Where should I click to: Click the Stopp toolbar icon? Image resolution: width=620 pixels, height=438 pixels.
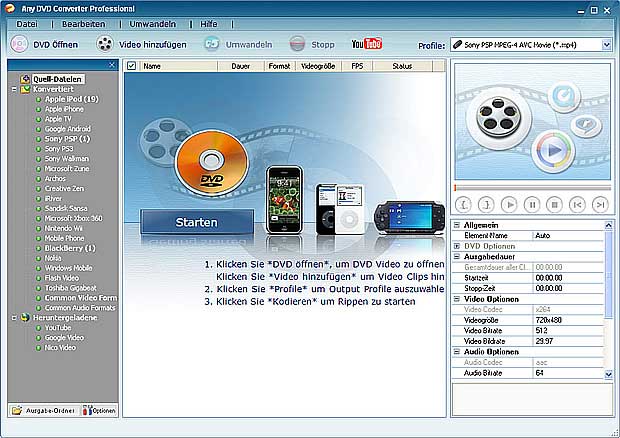[x=297, y=44]
